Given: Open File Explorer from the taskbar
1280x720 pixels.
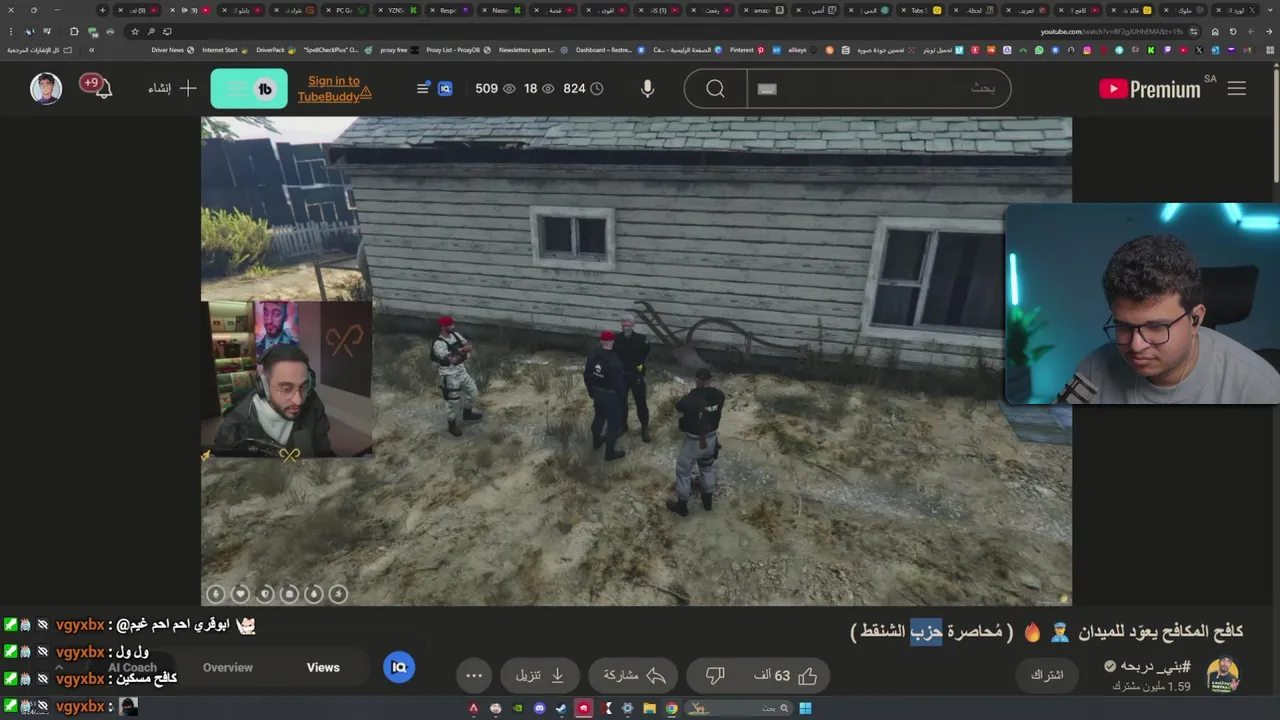Looking at the screenshot, I should pos(650,708).
